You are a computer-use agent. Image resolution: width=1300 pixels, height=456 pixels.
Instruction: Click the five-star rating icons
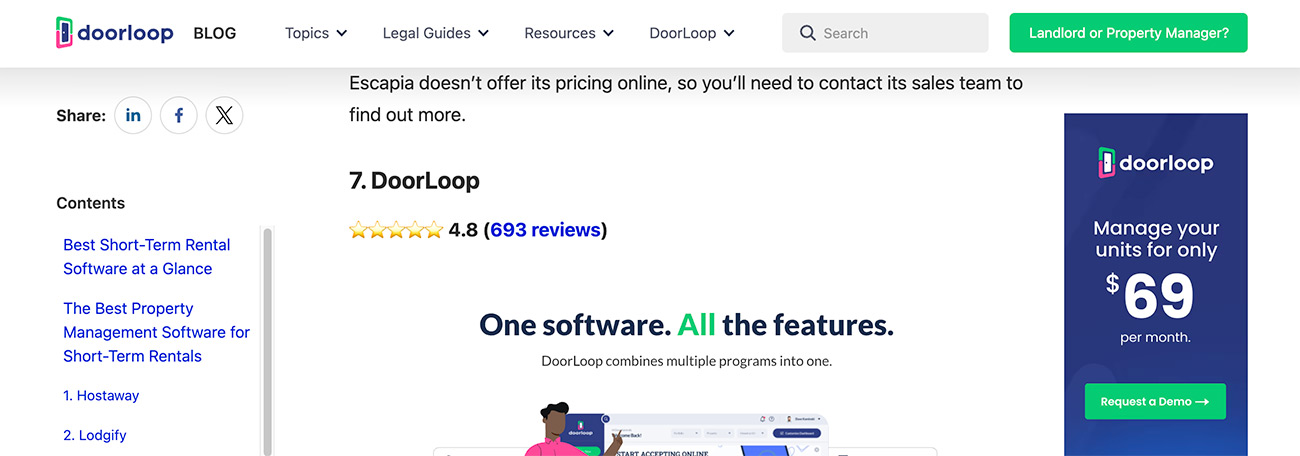tap(395, 230)
